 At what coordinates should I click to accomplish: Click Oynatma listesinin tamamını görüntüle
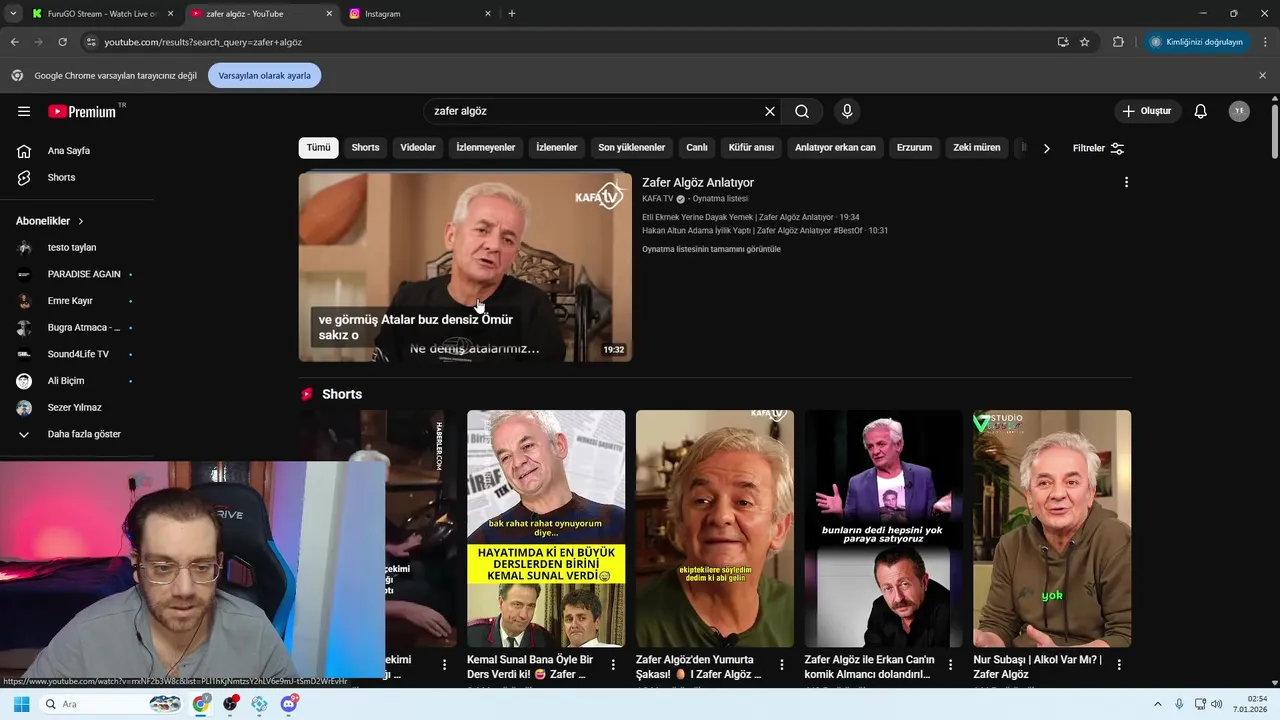tap(711, 249)
